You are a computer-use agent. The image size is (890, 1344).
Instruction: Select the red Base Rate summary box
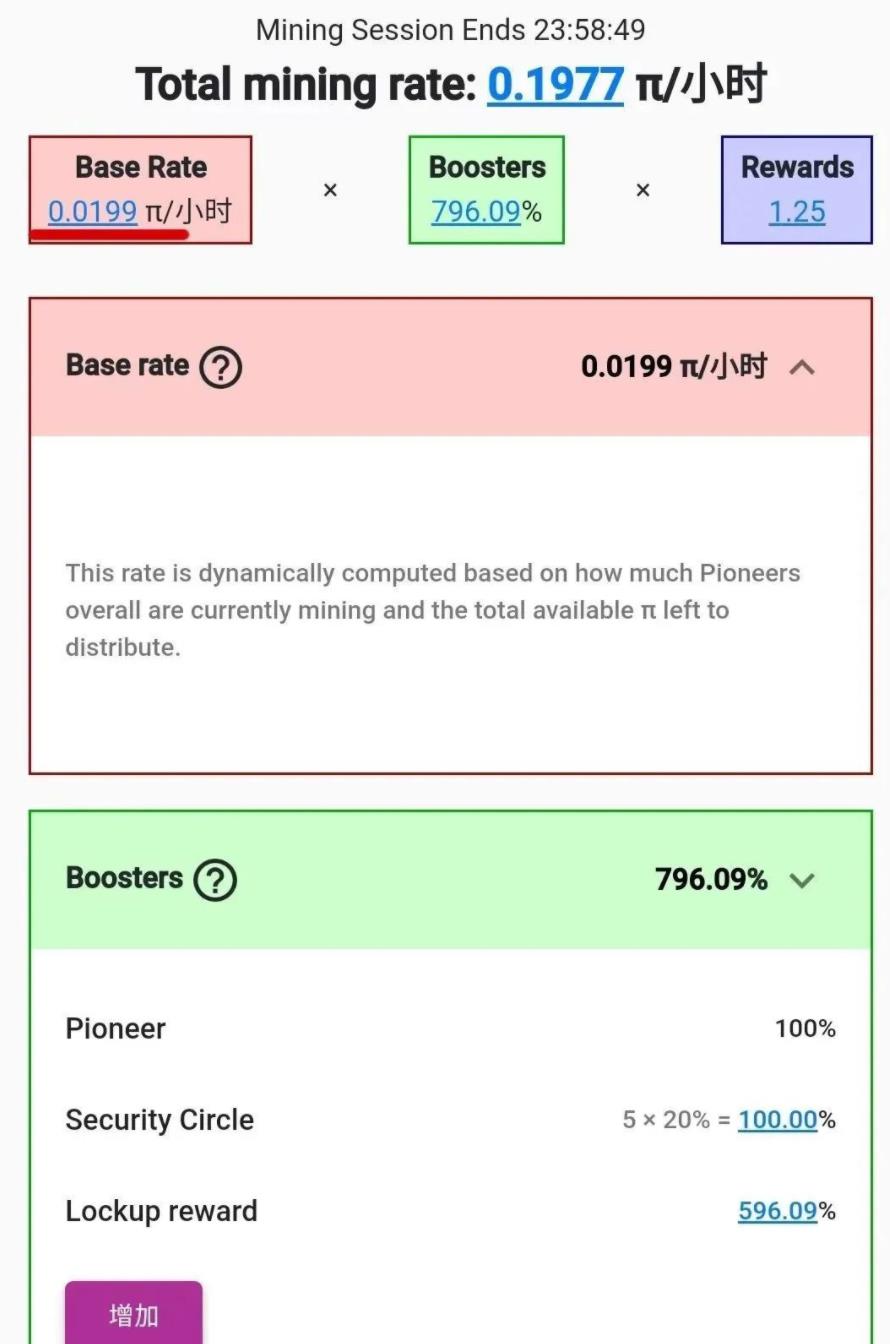(x=140, y=190)
